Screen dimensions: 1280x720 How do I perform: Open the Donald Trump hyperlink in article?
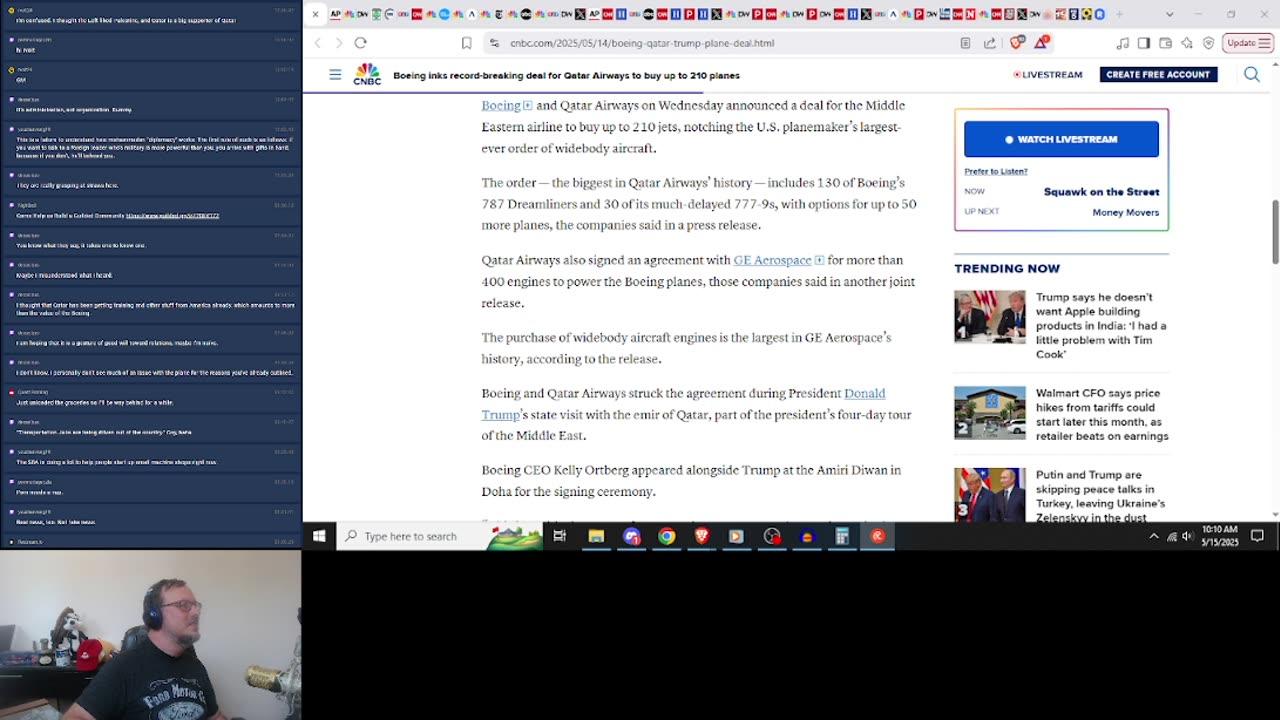(683, 404)
